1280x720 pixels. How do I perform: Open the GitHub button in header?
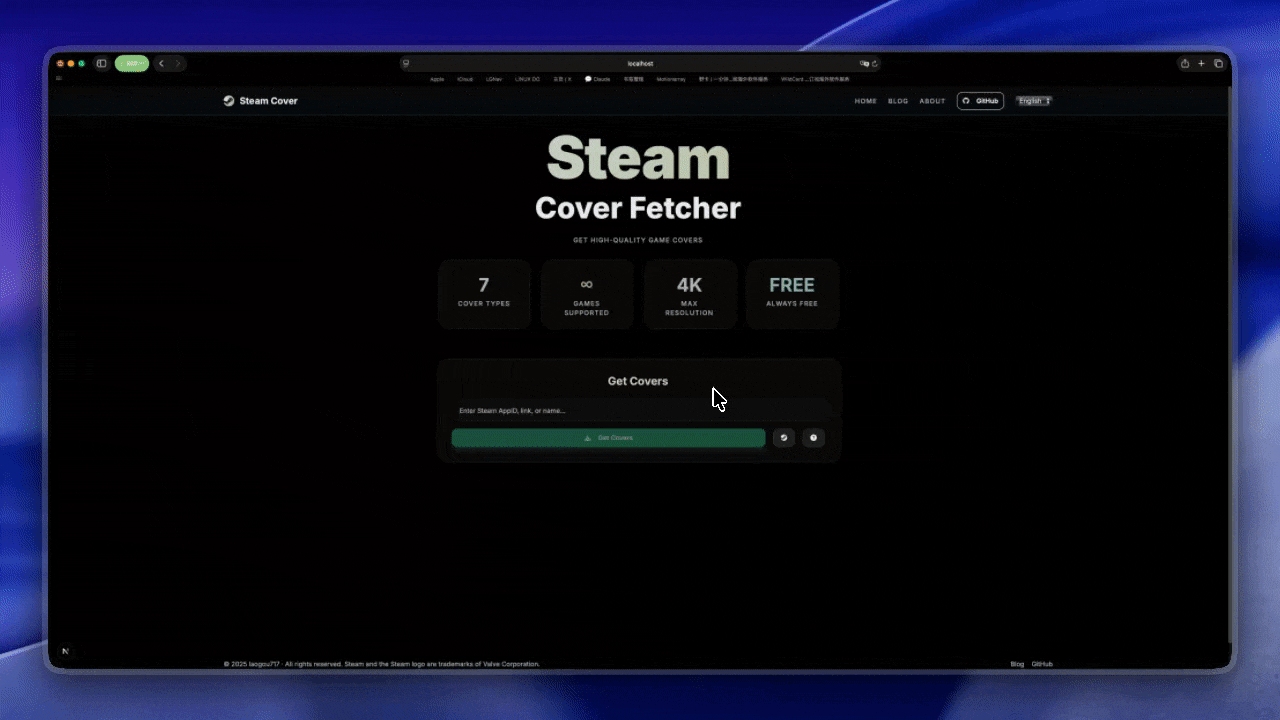click(x=980, y=101)
